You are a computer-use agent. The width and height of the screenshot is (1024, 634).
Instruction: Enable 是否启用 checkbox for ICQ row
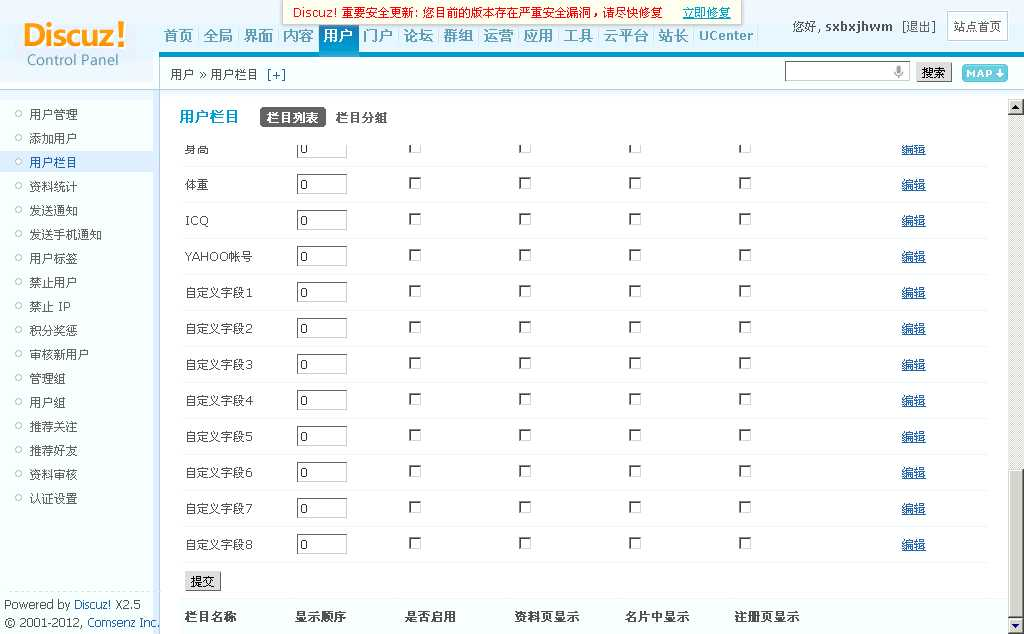[x=415, y=219]
